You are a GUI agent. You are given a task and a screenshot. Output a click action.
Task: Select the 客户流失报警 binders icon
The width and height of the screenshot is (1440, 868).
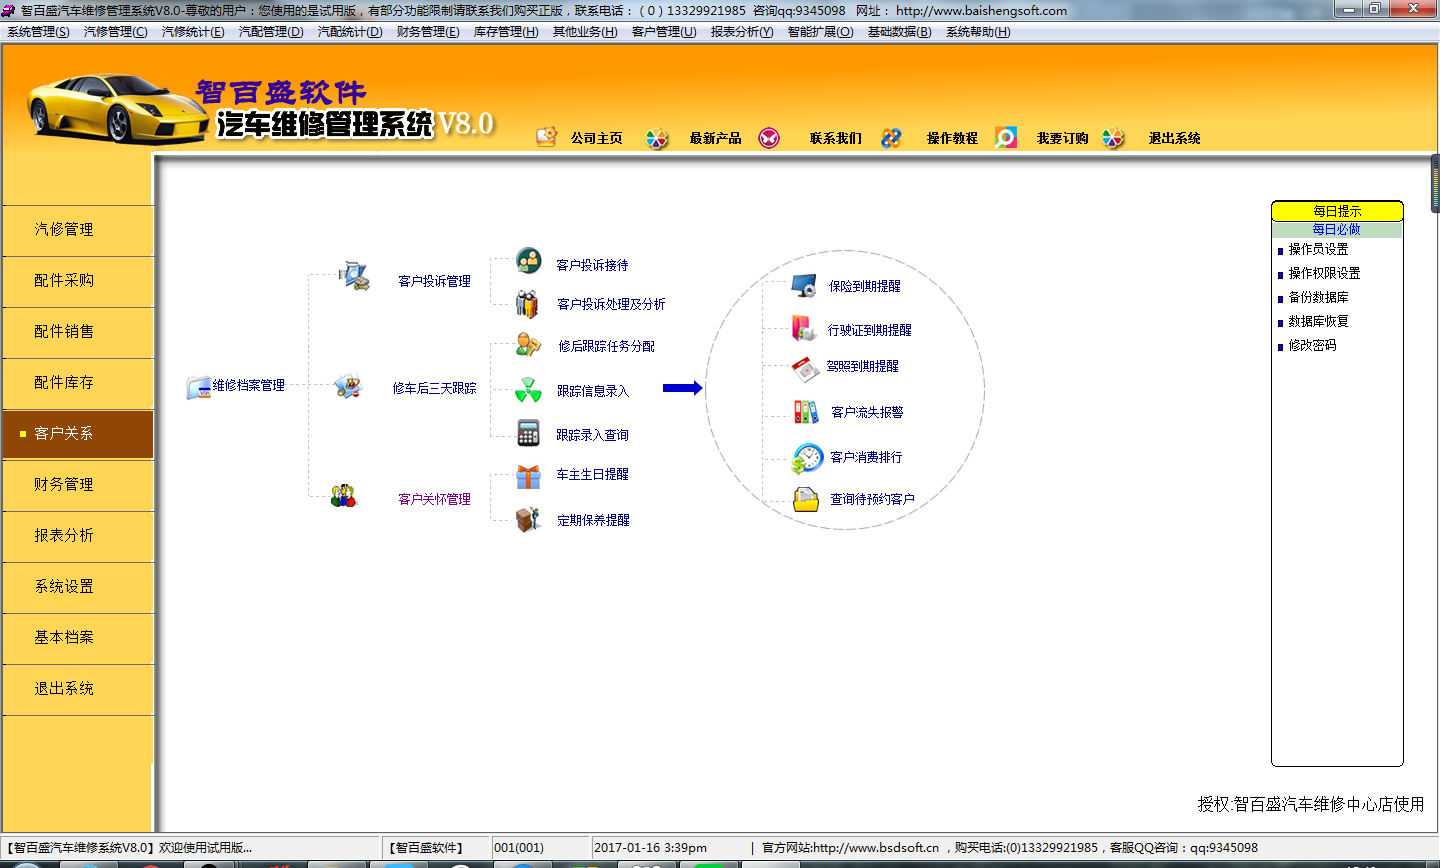coord(806,412)
